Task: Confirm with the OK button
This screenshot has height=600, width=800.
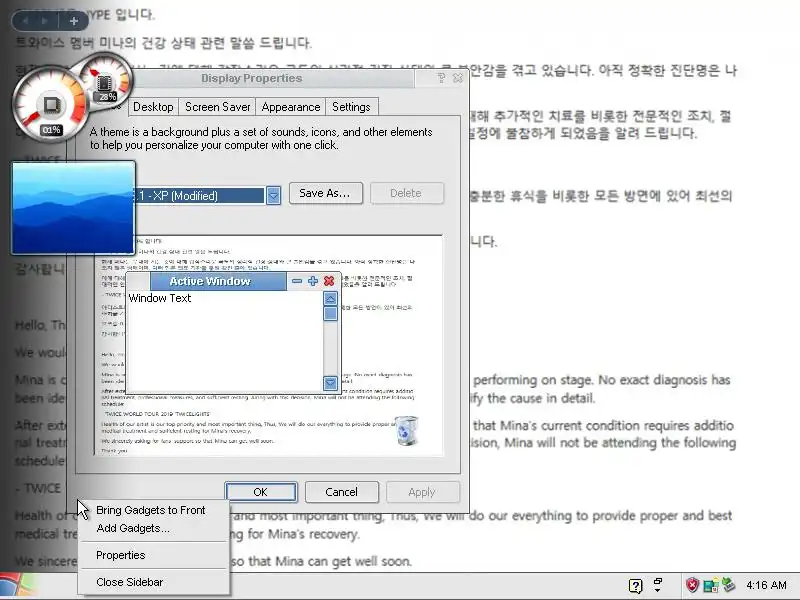Action: (261, 492)
